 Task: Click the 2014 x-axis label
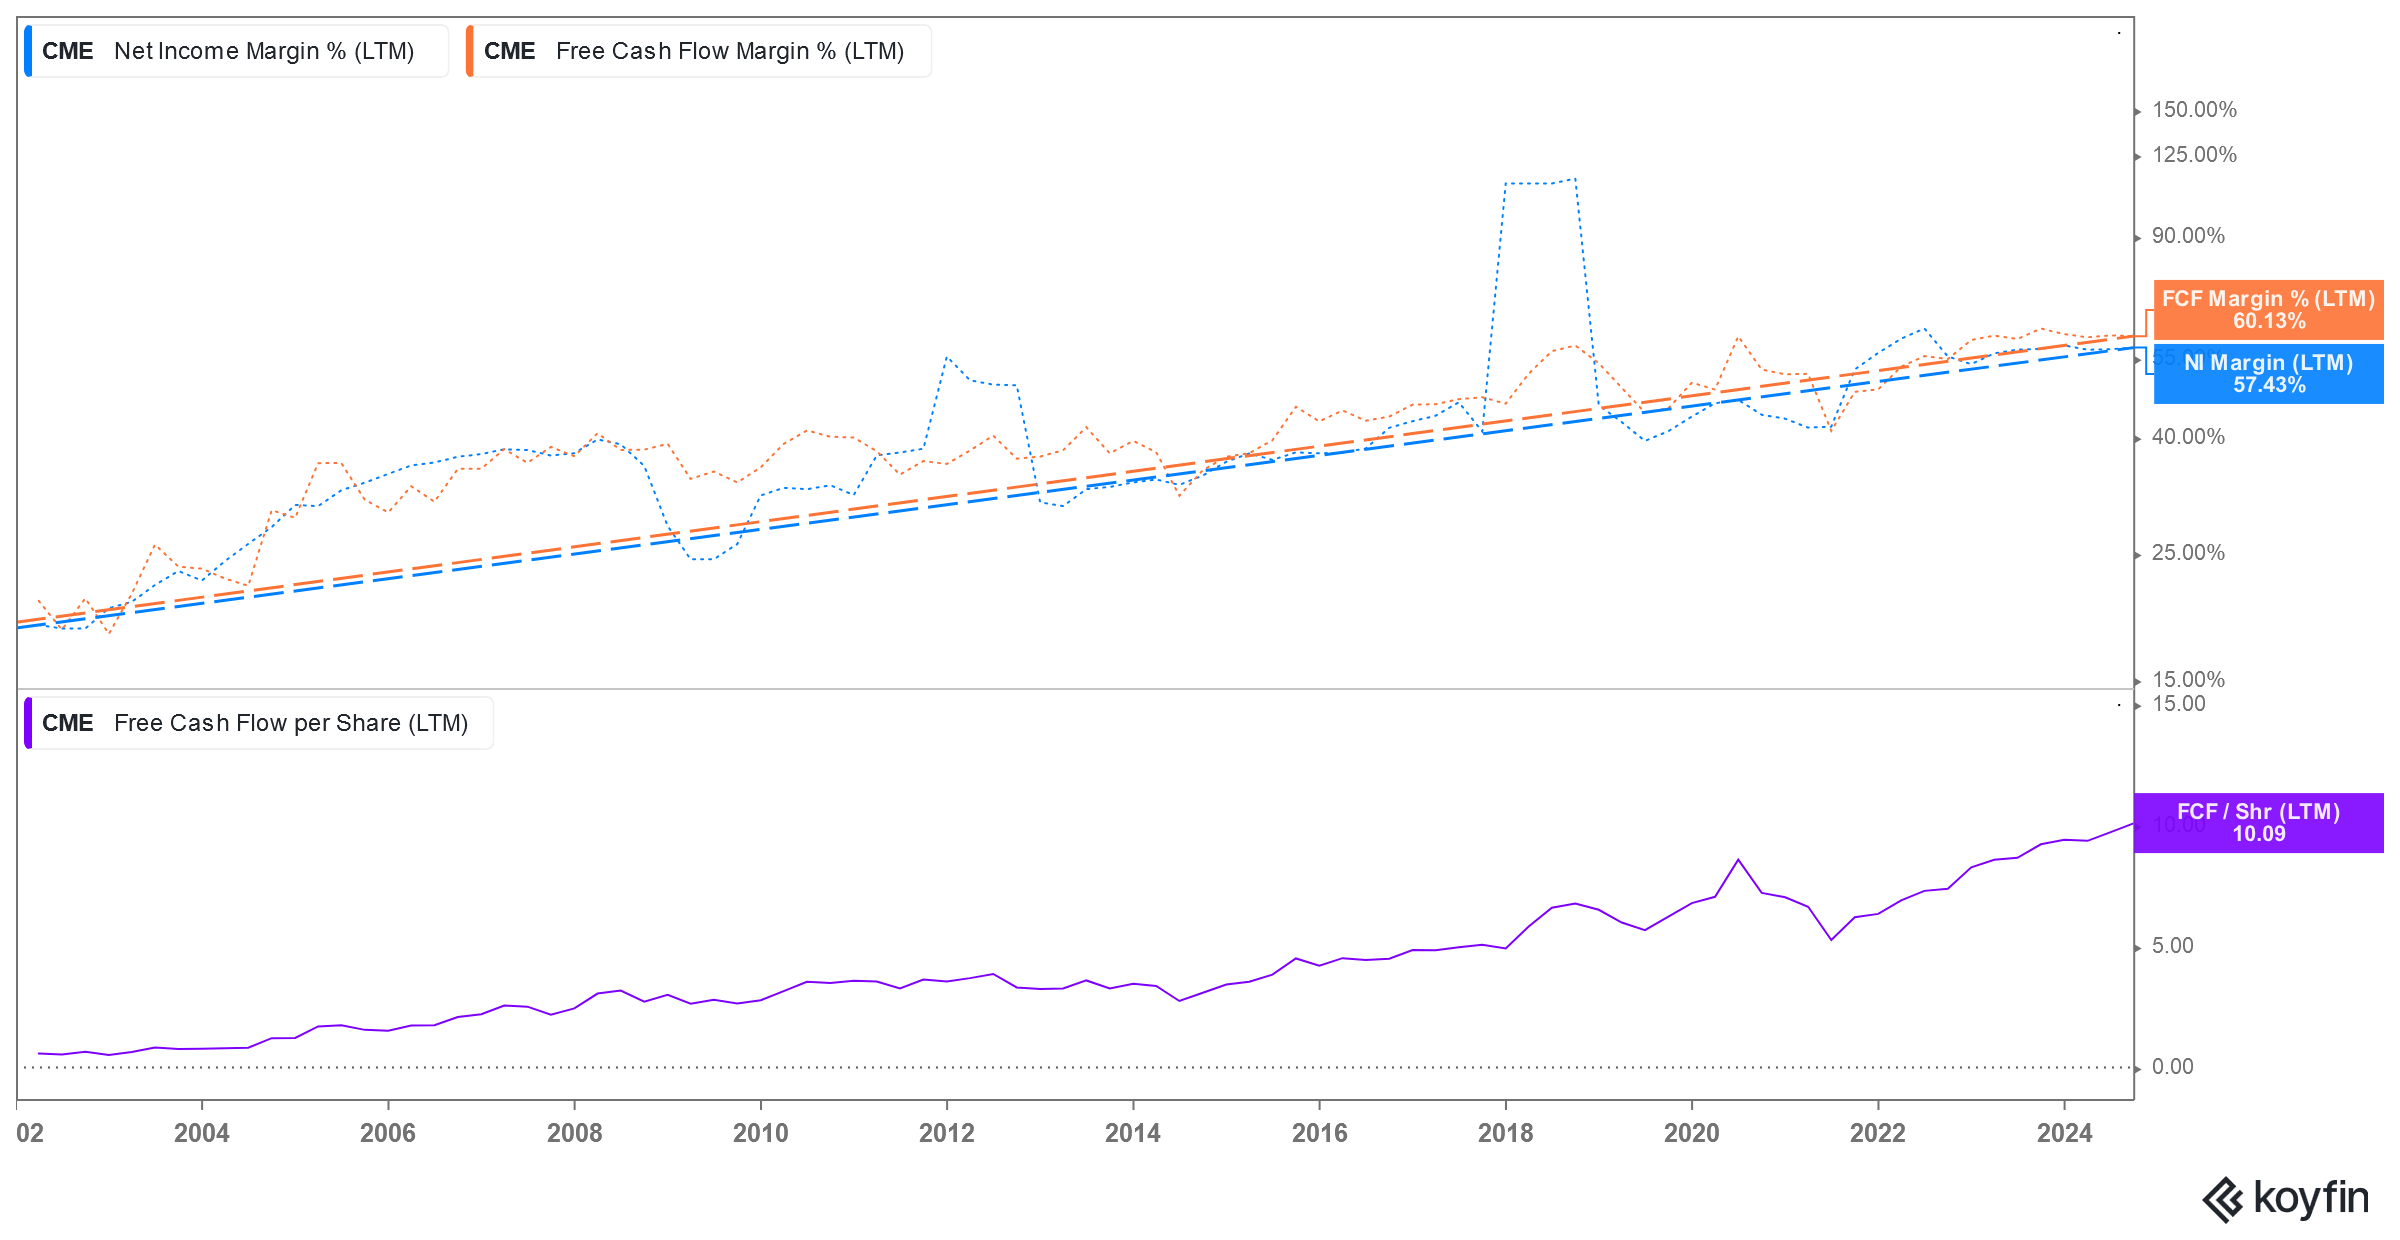[x=1133, y=1133]
